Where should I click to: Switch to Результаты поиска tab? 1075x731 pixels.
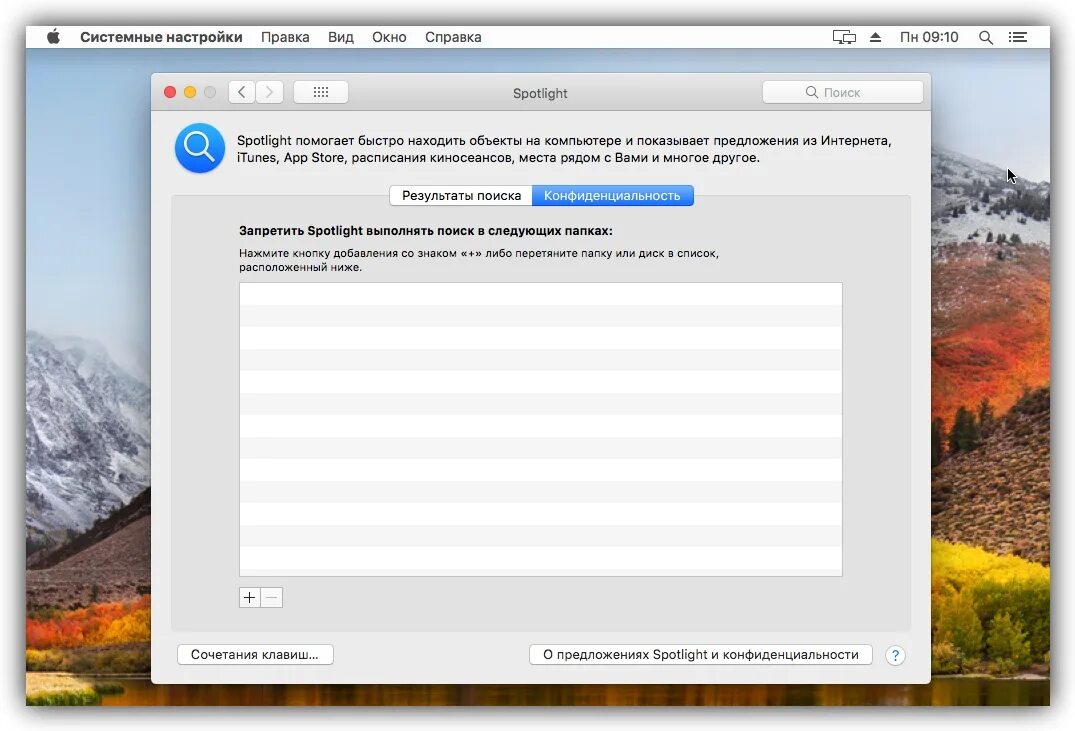(461, 195)
